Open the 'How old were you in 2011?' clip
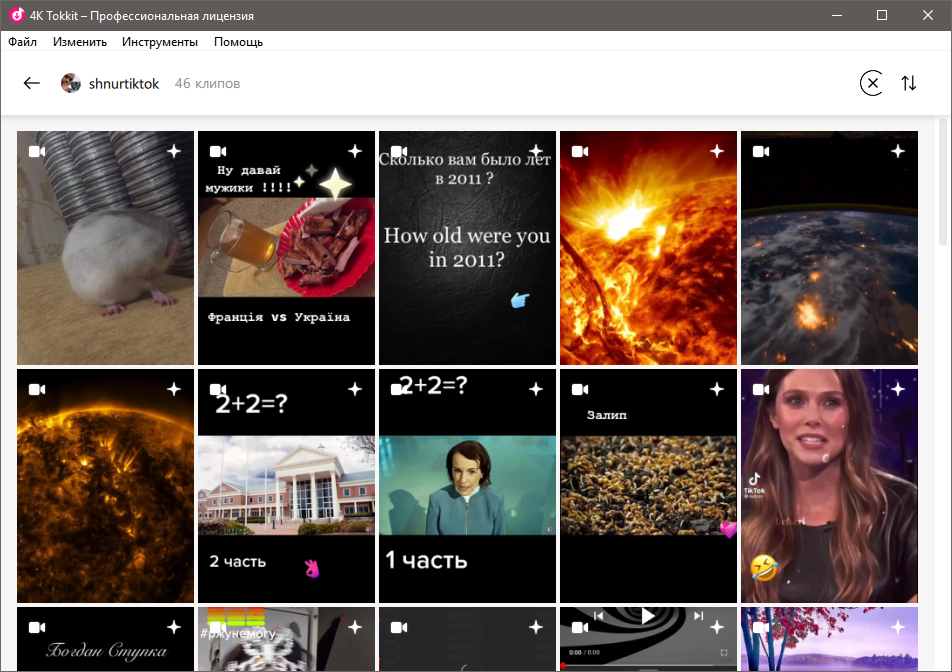Image resolution: width=952 pixels, height=672 pixels. point(468,248)
